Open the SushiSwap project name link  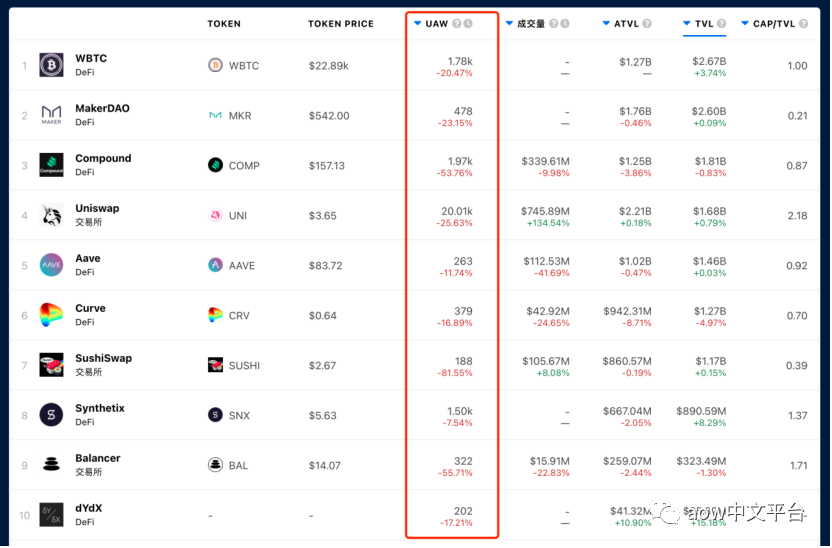point(103,358)
